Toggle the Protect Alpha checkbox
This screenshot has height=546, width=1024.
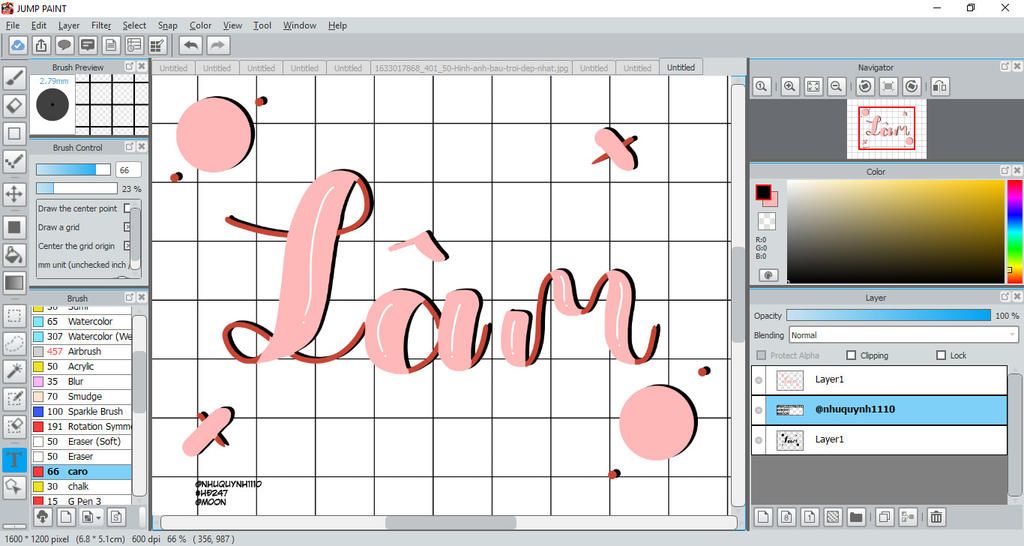pos(761,355)
